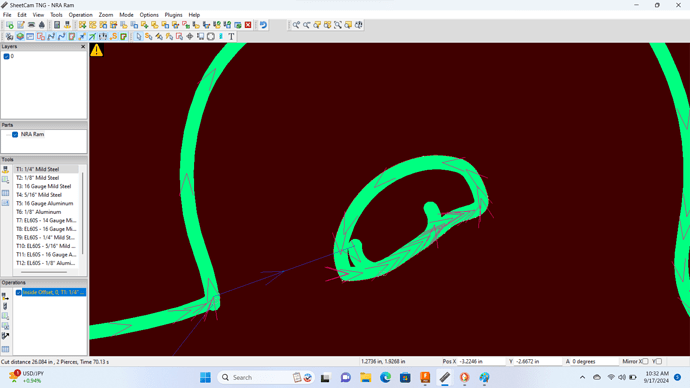Open the File menu
This screenshot has height=388, width=690.
point(7,15)
